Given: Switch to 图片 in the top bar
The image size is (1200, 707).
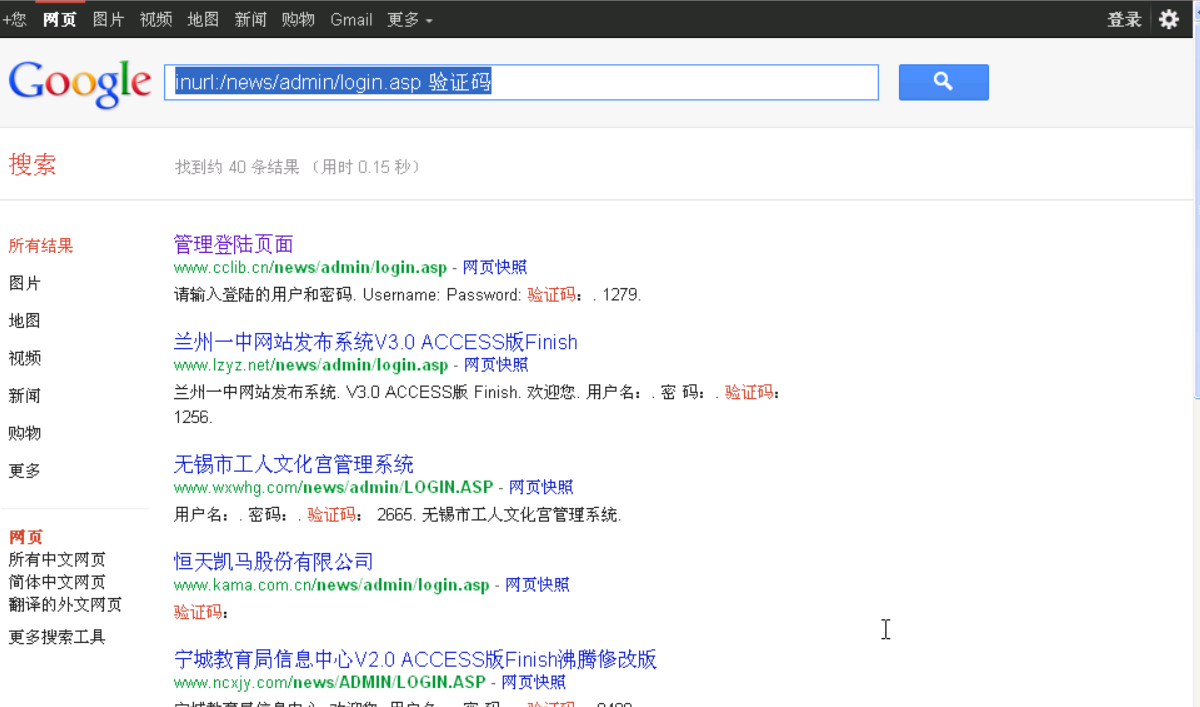Looking at the screenshot, I should click(x=108, y=19).
